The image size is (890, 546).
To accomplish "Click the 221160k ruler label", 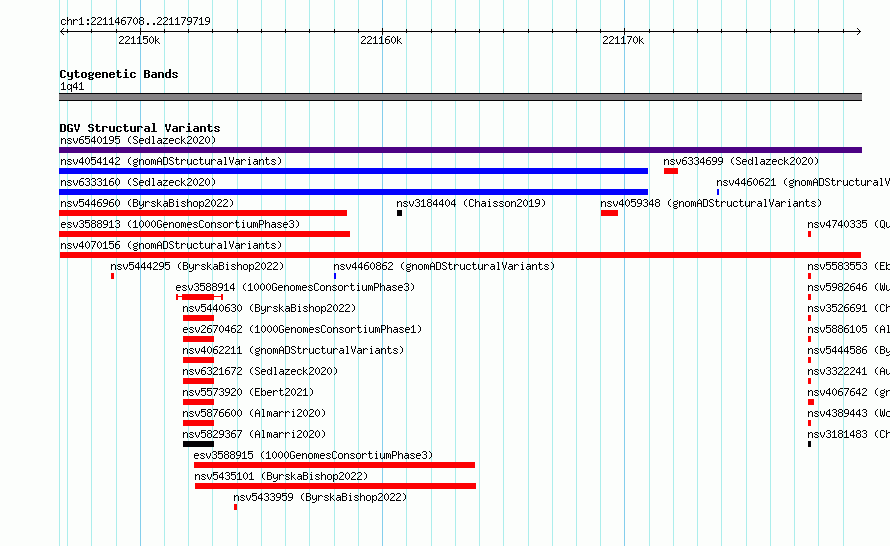I will [381, 40].
